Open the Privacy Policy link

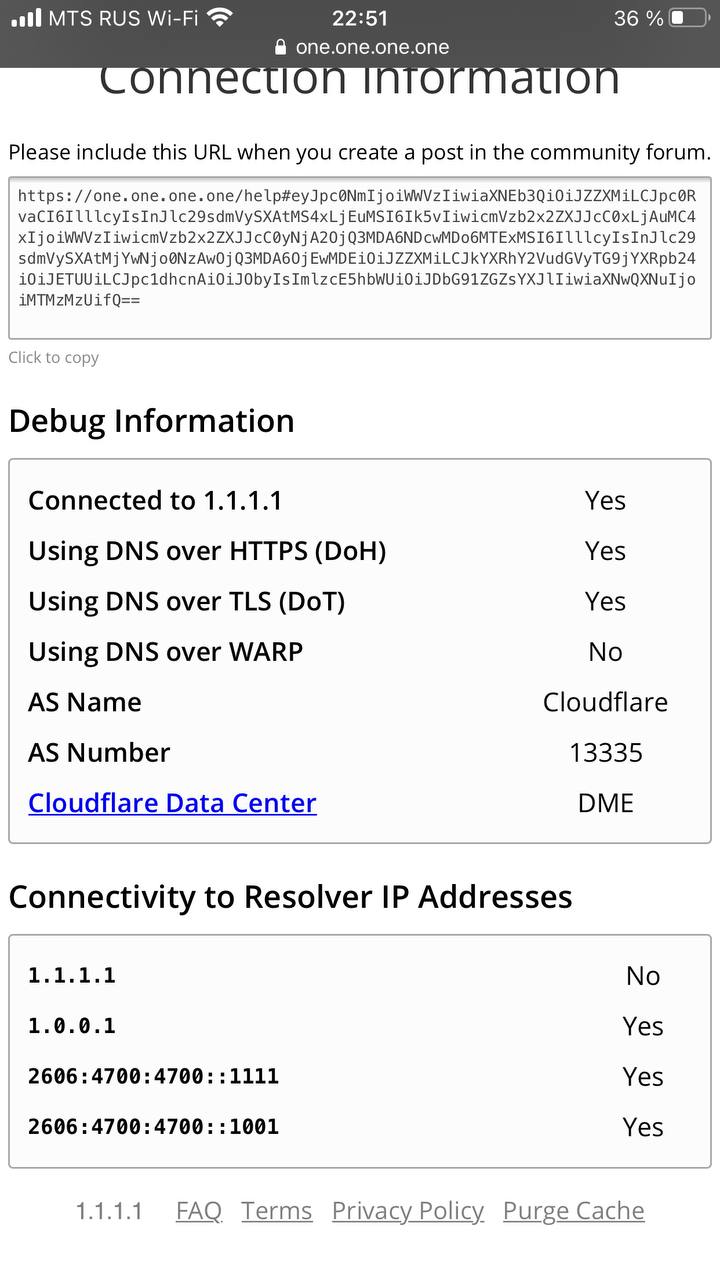pyautogui.click(x=408, y=1211)
